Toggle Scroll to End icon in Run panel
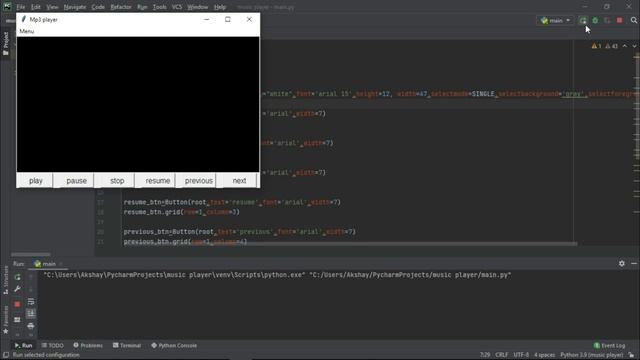Screen dimensions: 640x360 click(x=31, y=313)
